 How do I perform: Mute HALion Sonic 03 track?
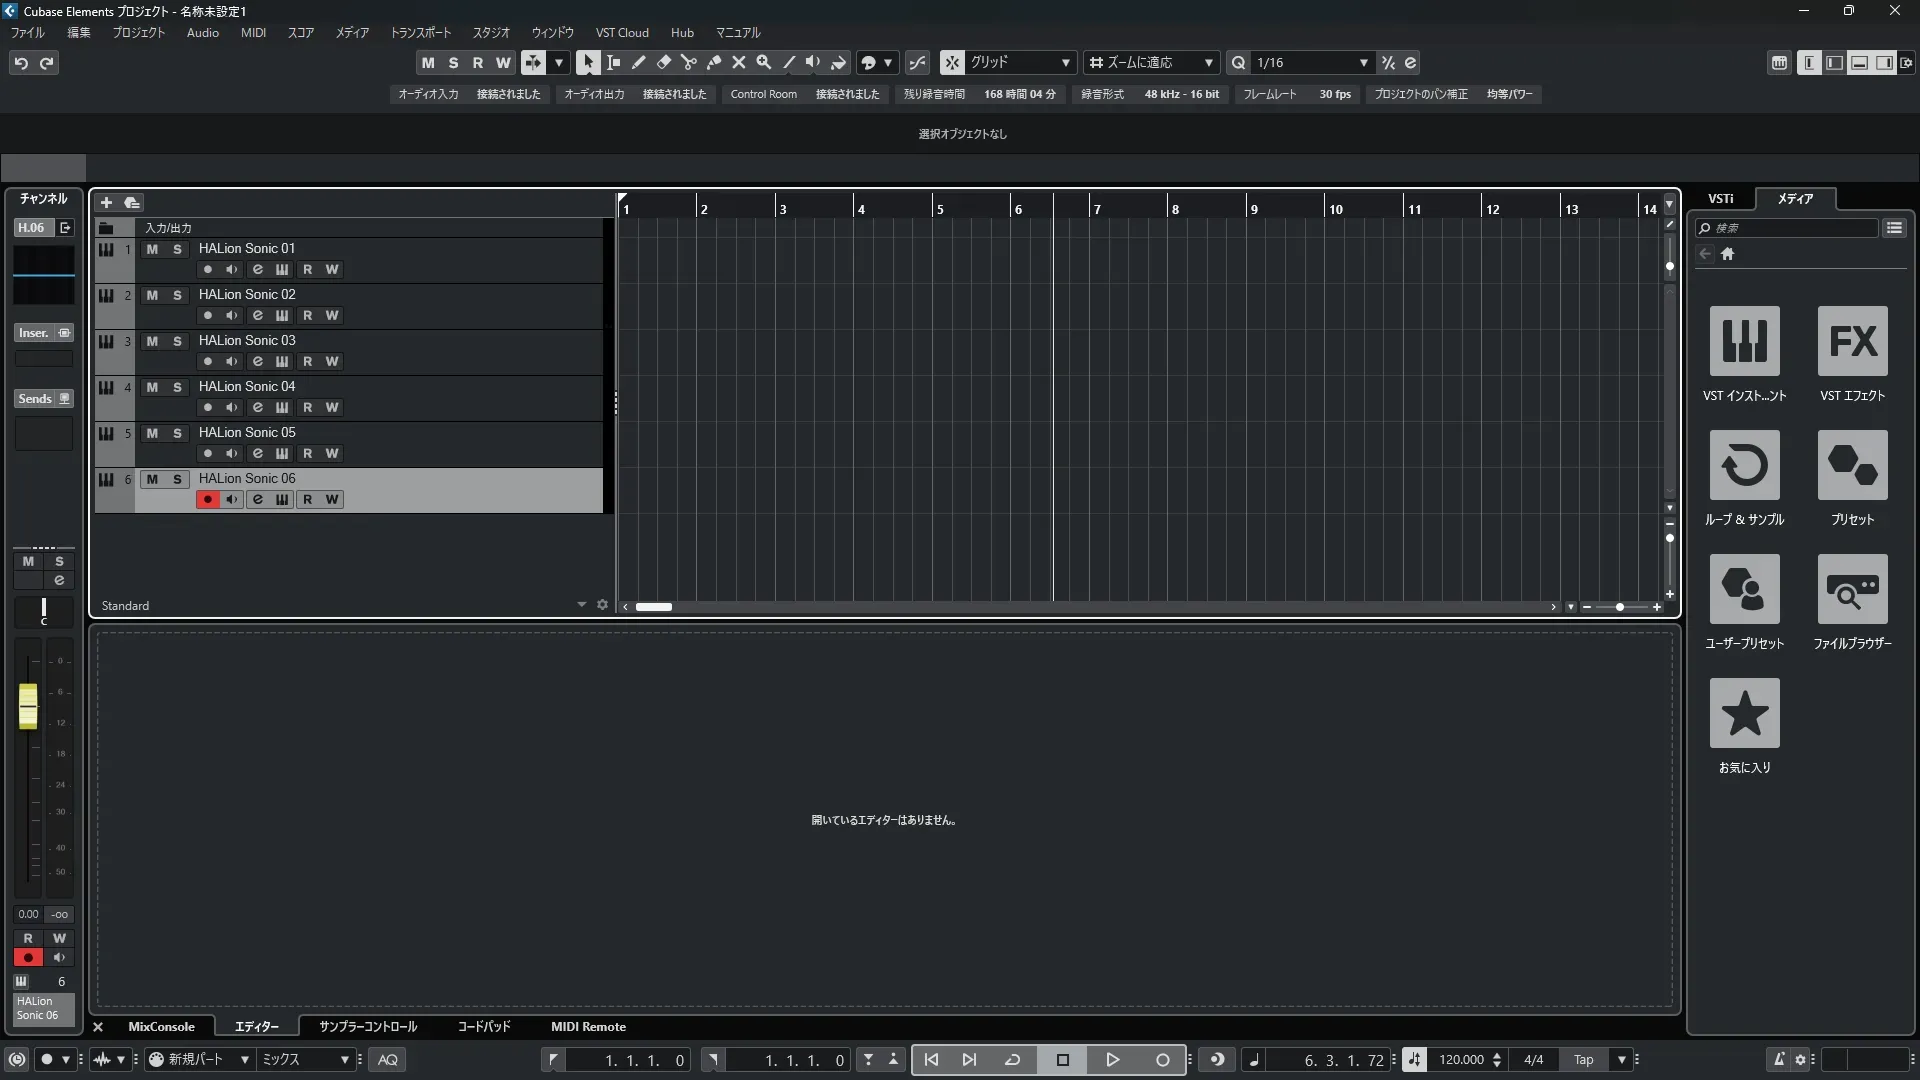pos(152,341)
